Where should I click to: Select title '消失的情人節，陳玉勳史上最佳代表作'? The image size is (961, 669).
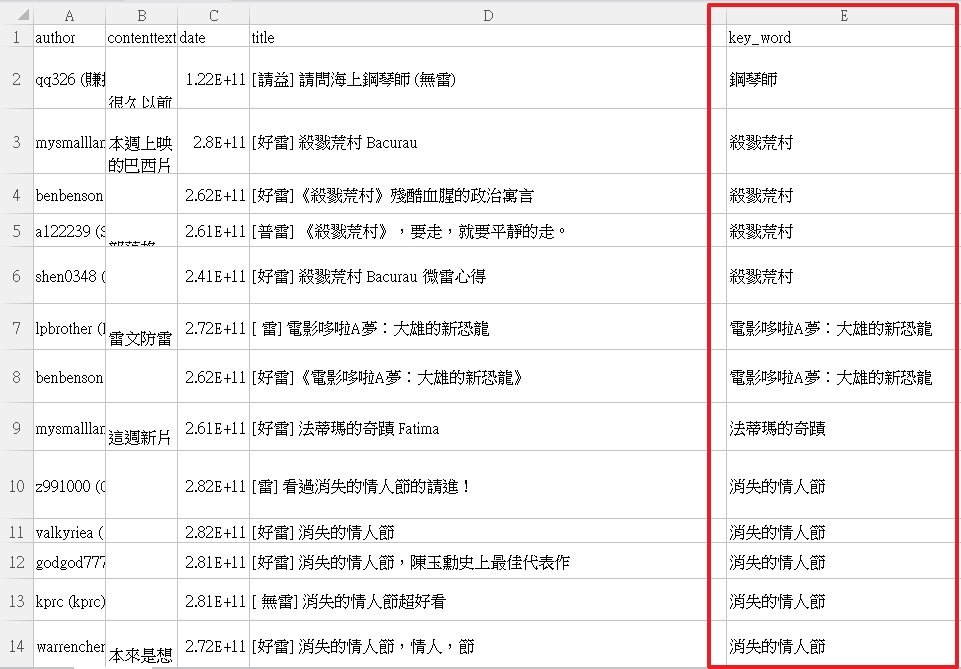pos(488,561)
